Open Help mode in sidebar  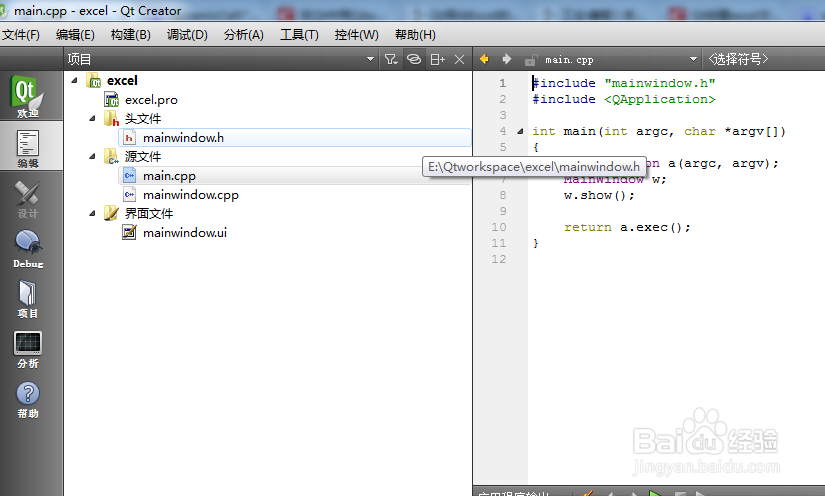coord(28,400)
